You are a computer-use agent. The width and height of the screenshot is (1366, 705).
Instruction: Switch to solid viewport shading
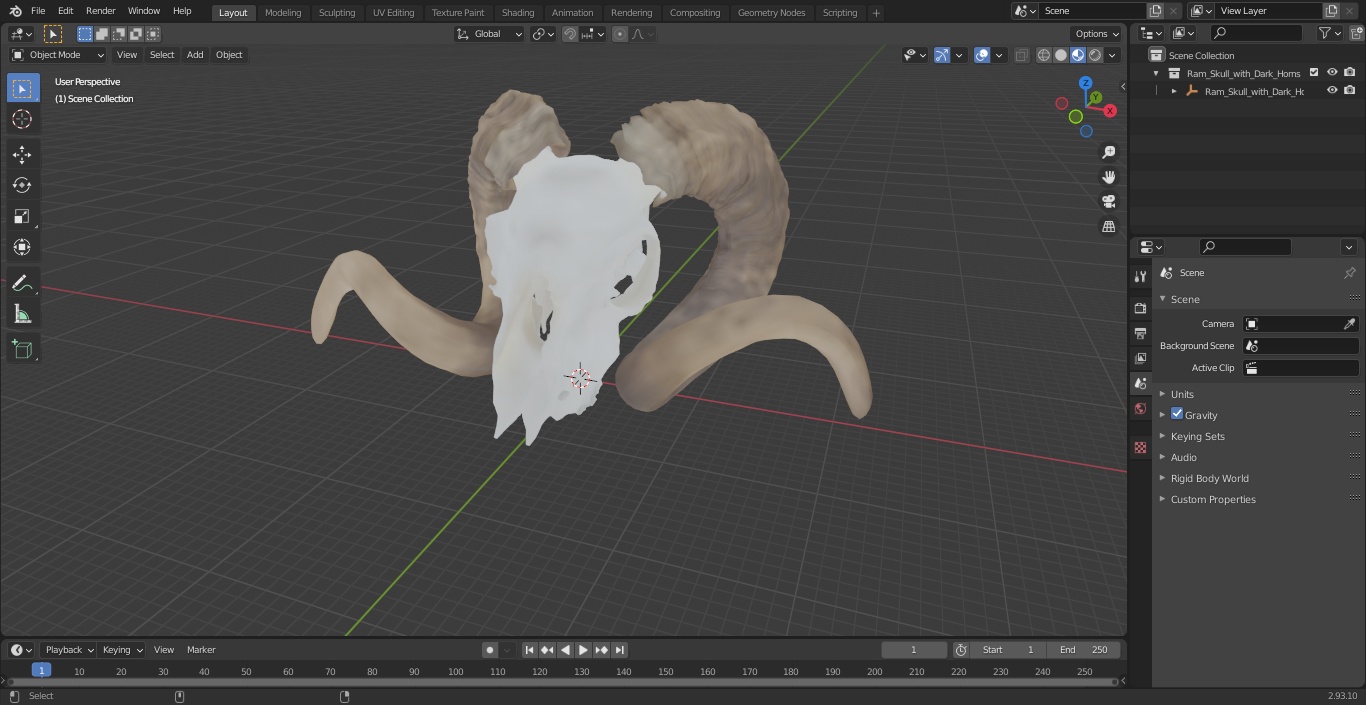1061,55
